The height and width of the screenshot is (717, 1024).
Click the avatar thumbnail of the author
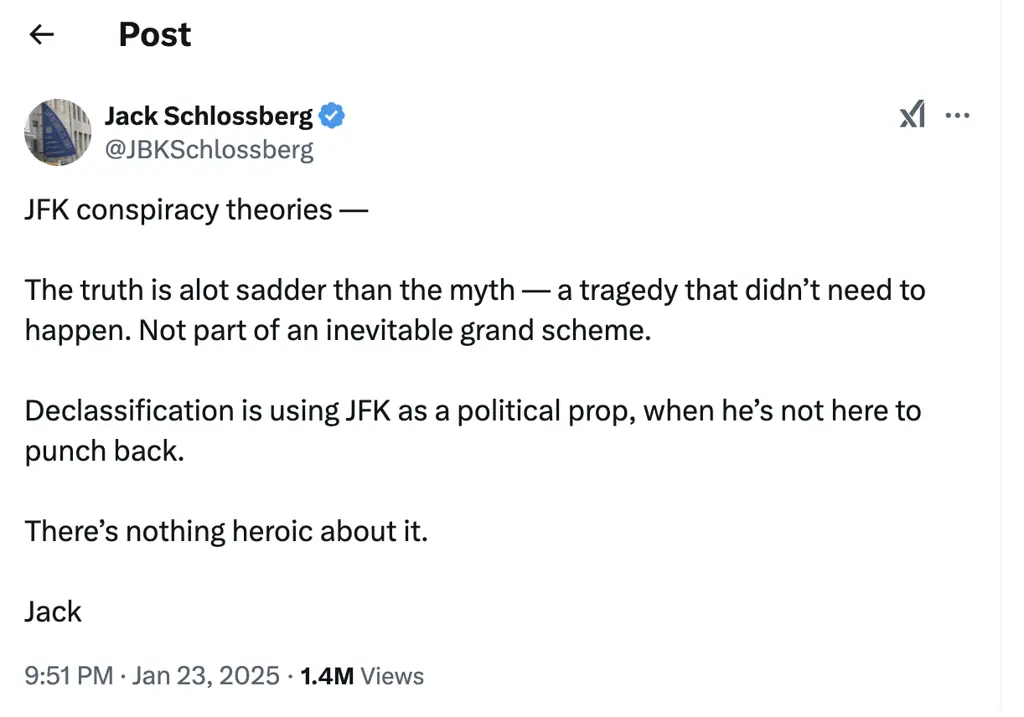coord(57,132)
